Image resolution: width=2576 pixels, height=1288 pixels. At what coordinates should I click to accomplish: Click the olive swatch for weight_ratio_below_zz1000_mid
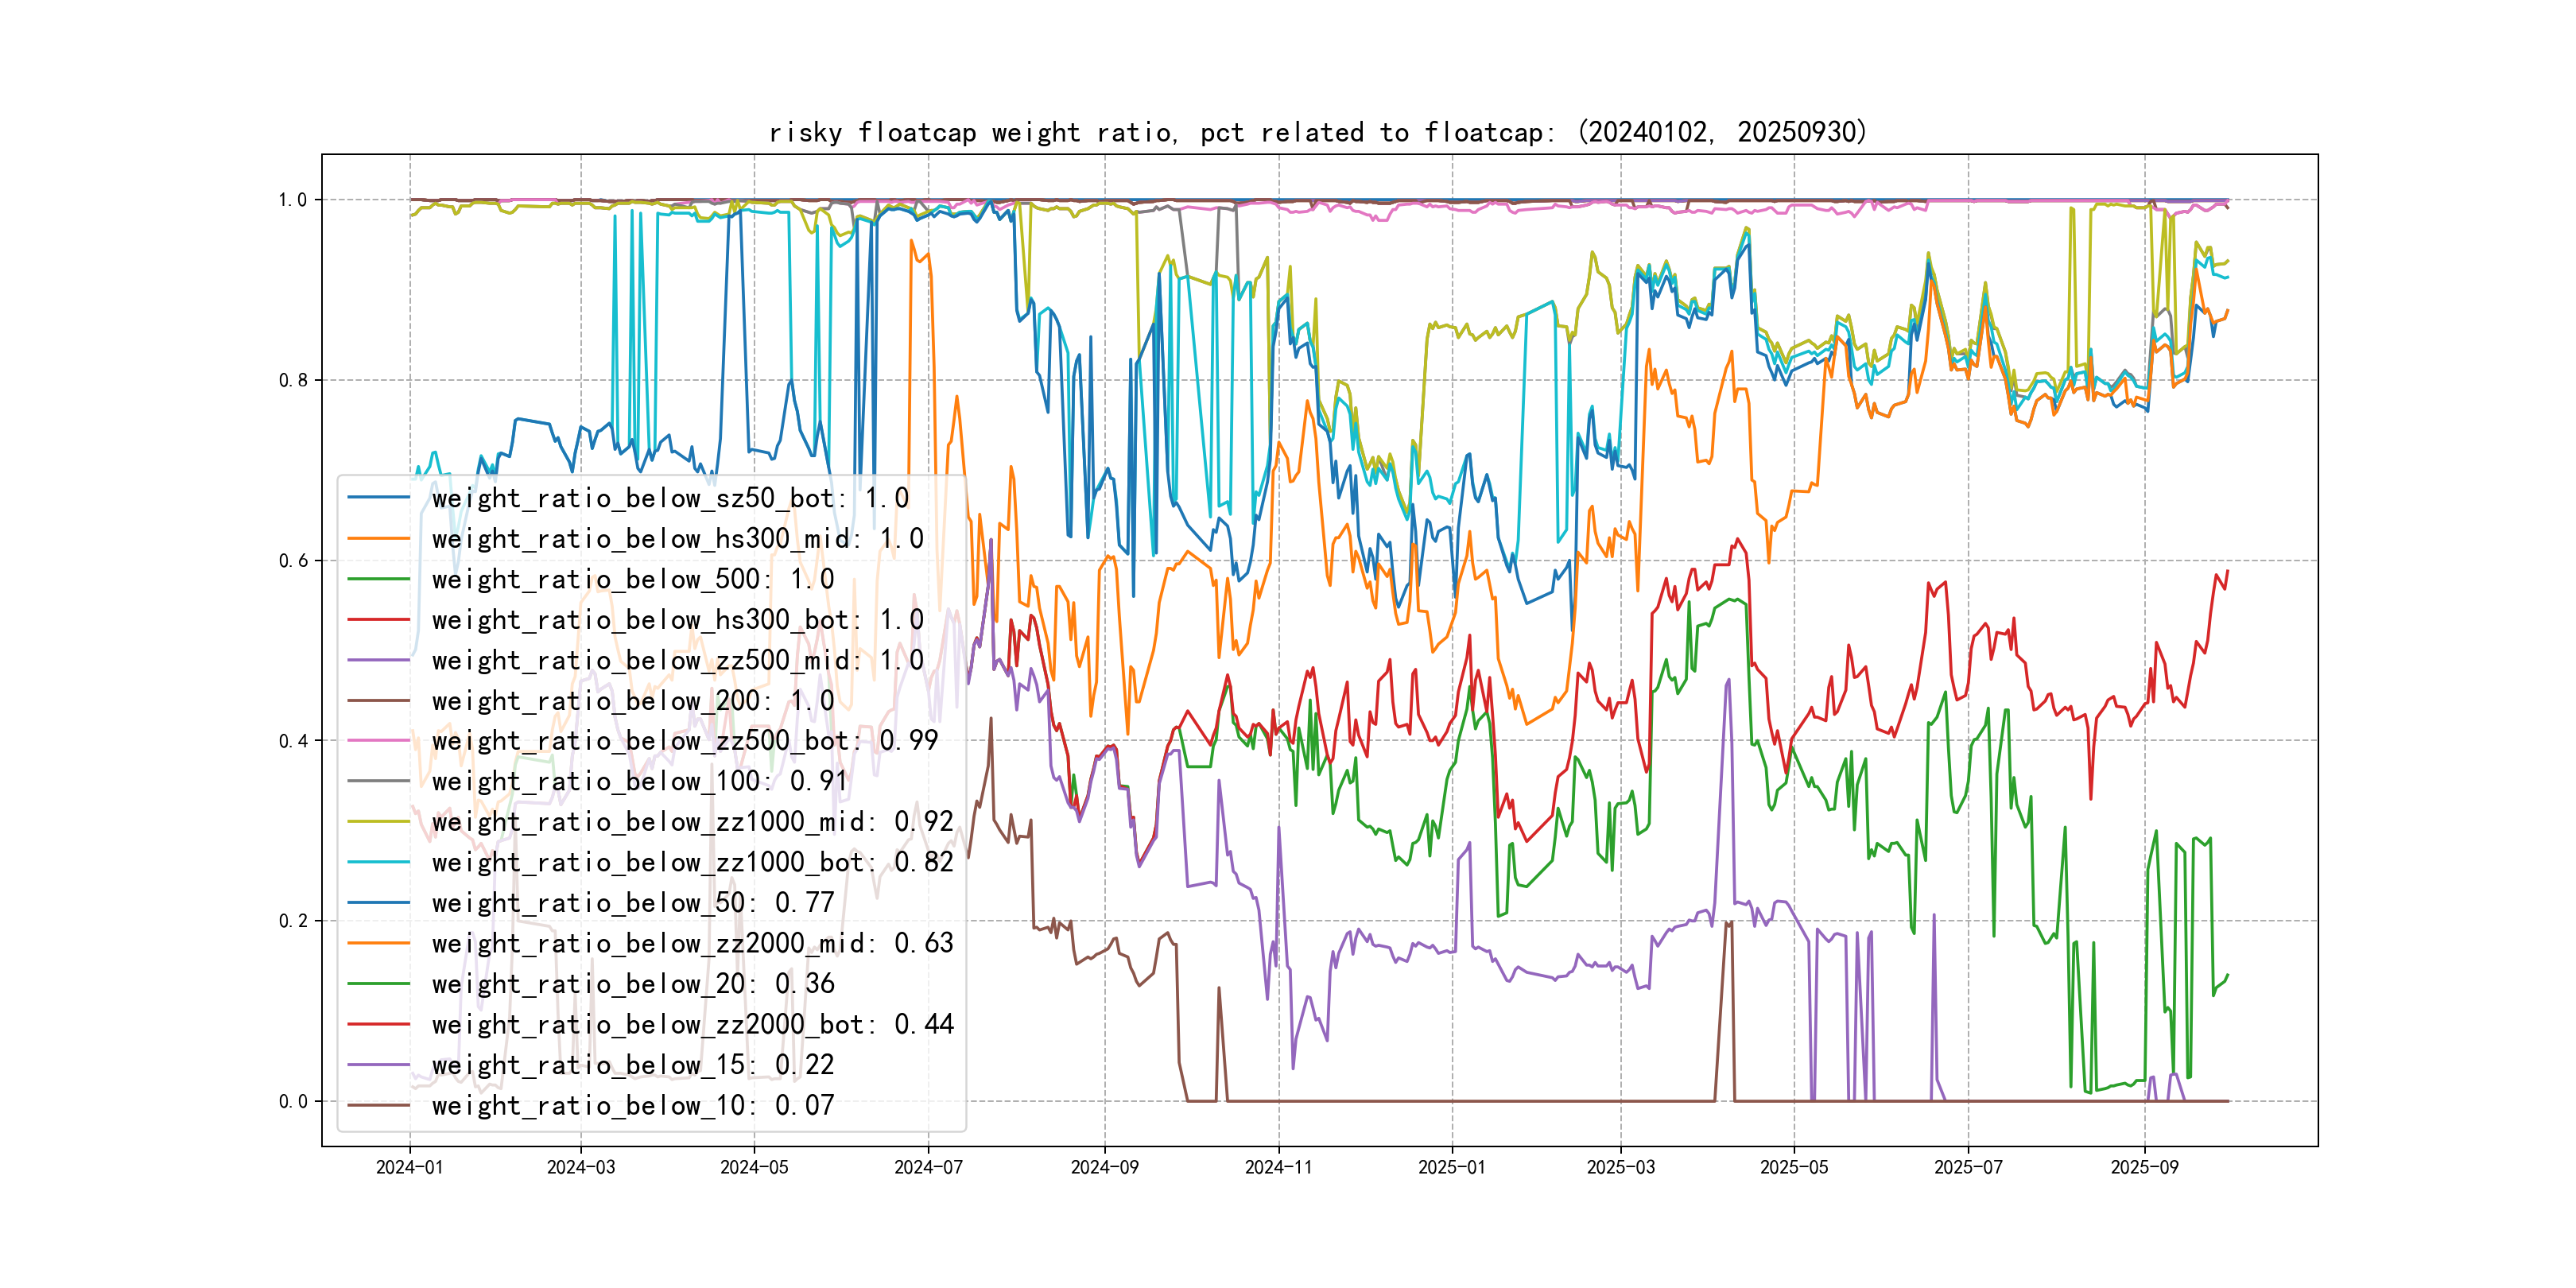coord(379,822)
